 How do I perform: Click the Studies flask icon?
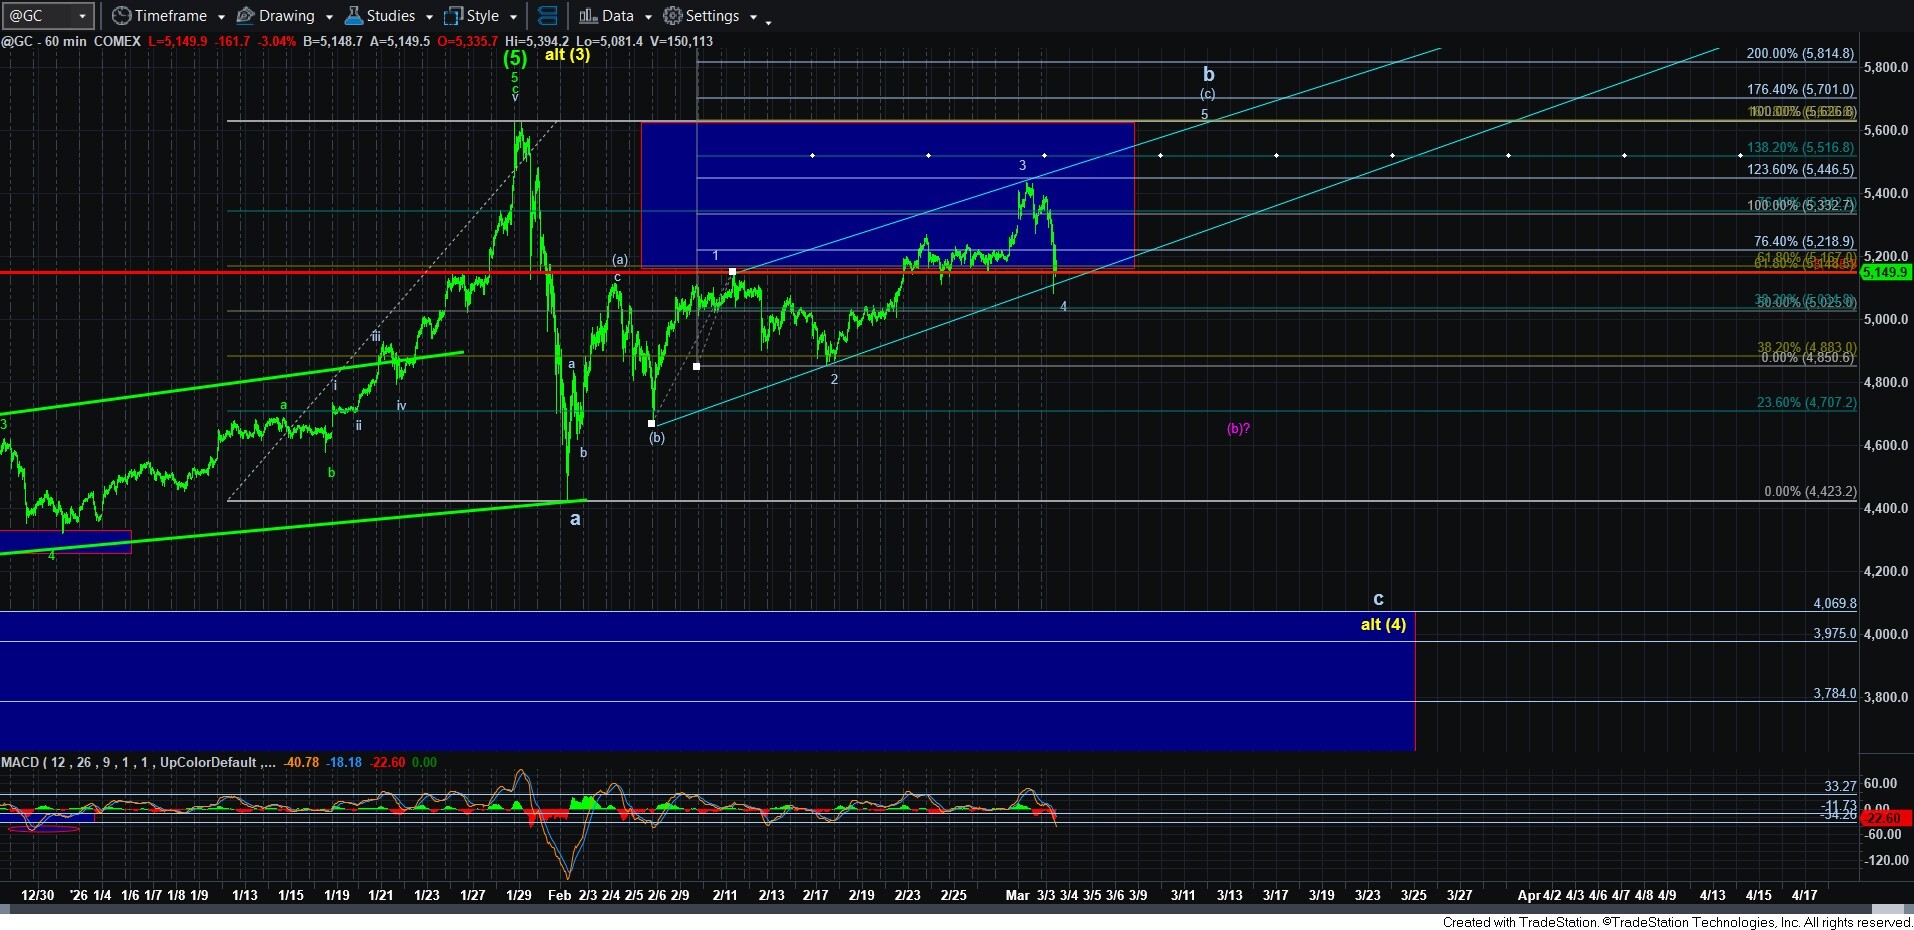(x=353, y=16)
